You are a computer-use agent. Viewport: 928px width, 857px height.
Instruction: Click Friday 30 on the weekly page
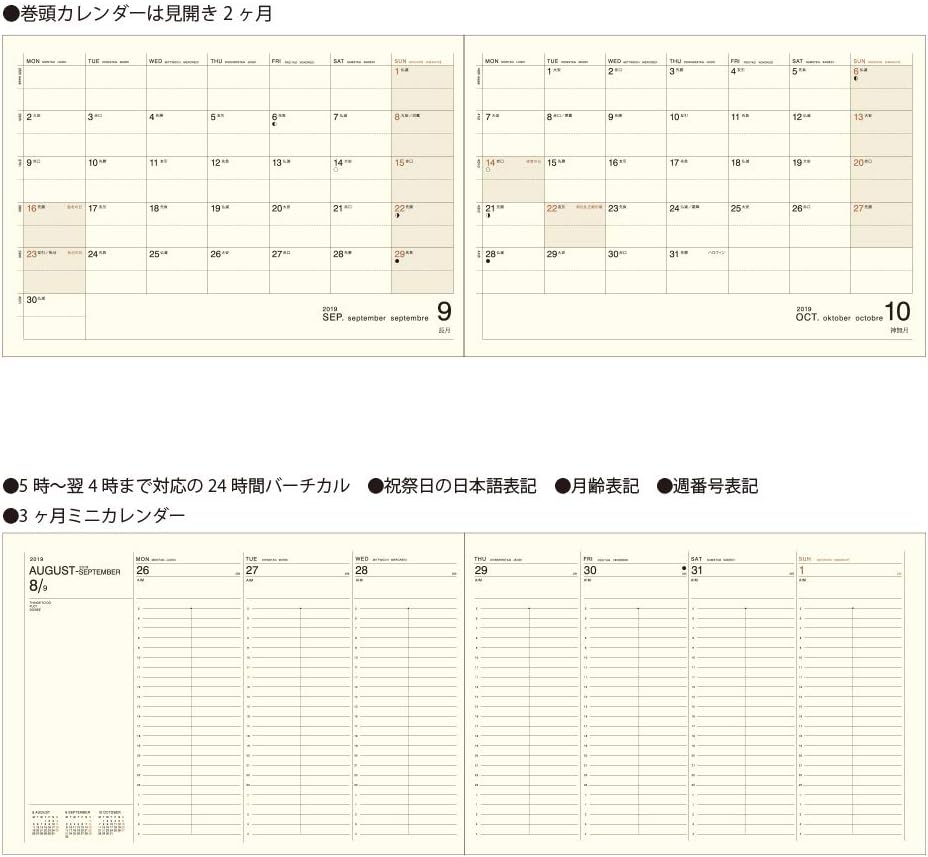pos(590,571)
